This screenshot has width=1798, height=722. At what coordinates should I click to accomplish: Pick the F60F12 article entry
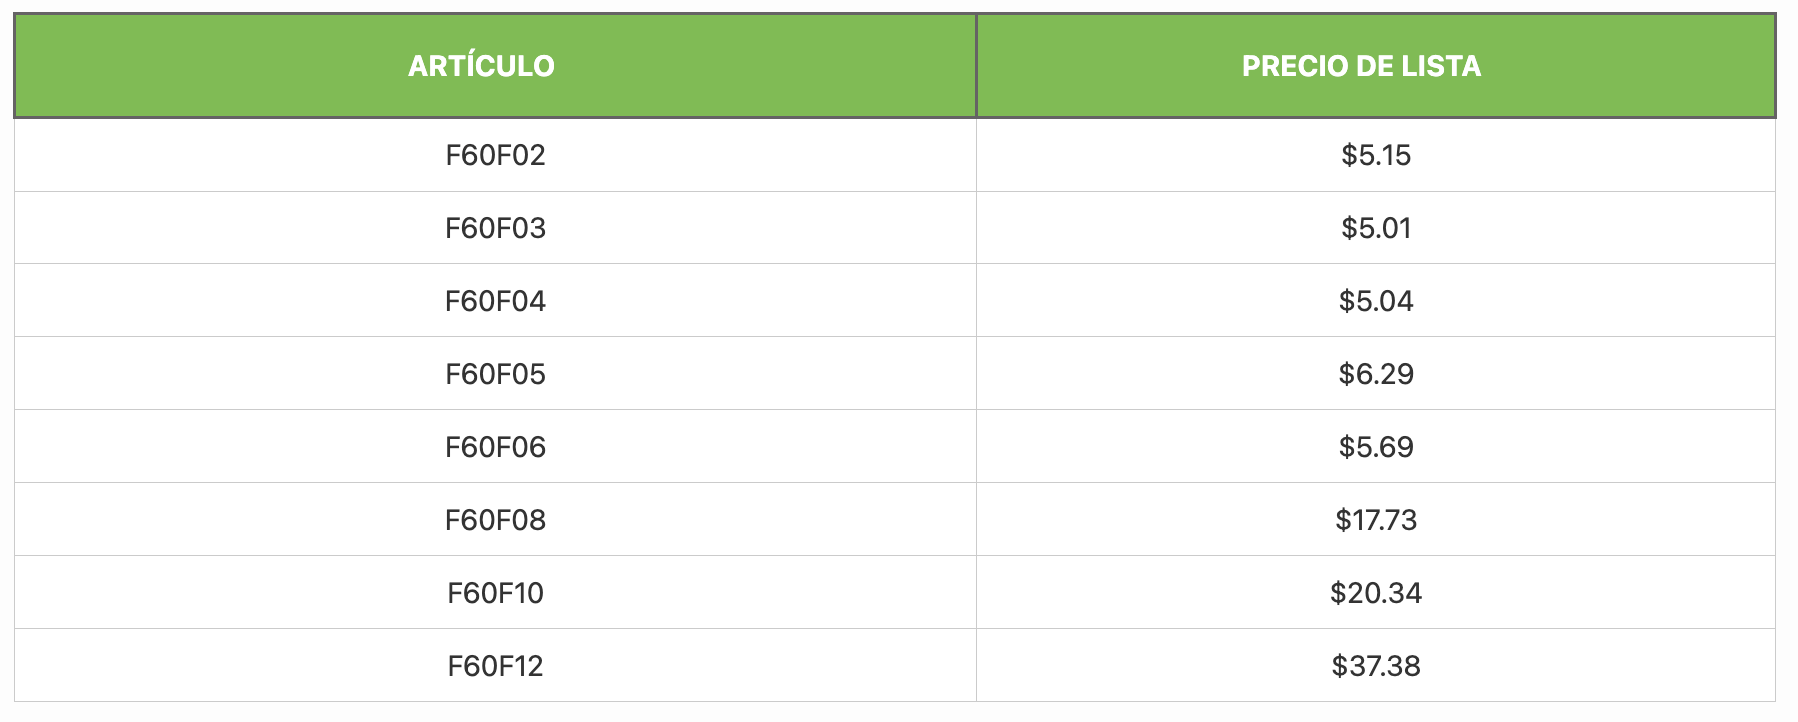click(x=495, y=666)
